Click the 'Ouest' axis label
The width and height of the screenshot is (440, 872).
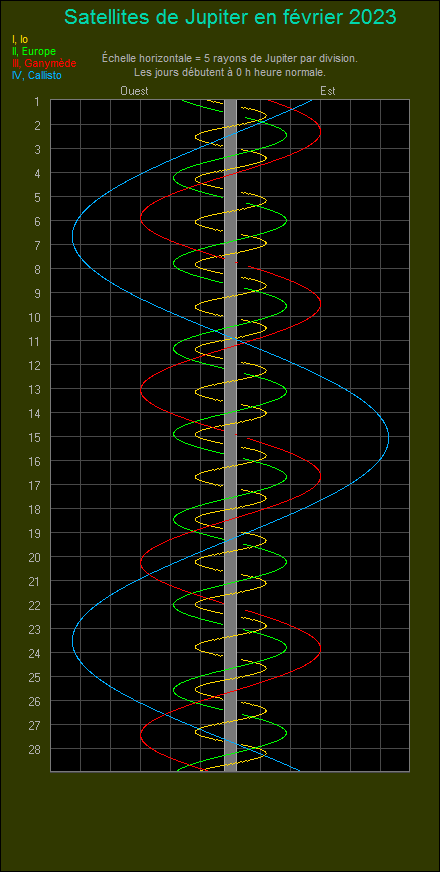click(x=134, y=91)
